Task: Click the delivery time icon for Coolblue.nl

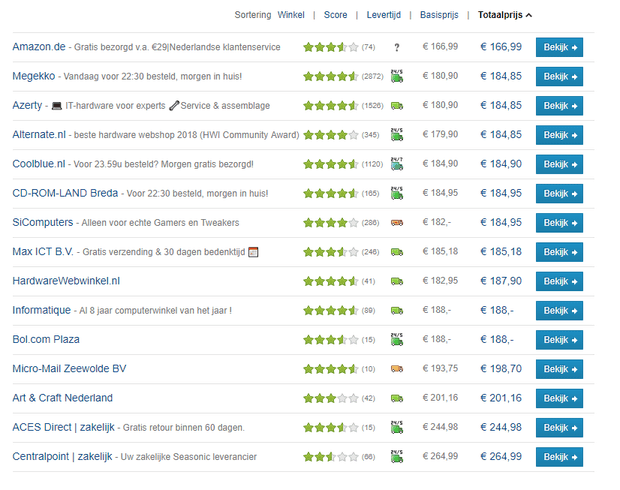Action: click(x=397, y=164)
